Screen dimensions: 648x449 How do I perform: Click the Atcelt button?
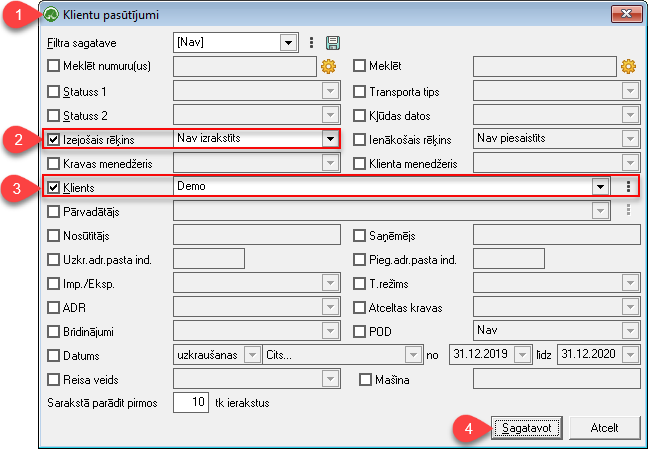[x=605, y=428]
